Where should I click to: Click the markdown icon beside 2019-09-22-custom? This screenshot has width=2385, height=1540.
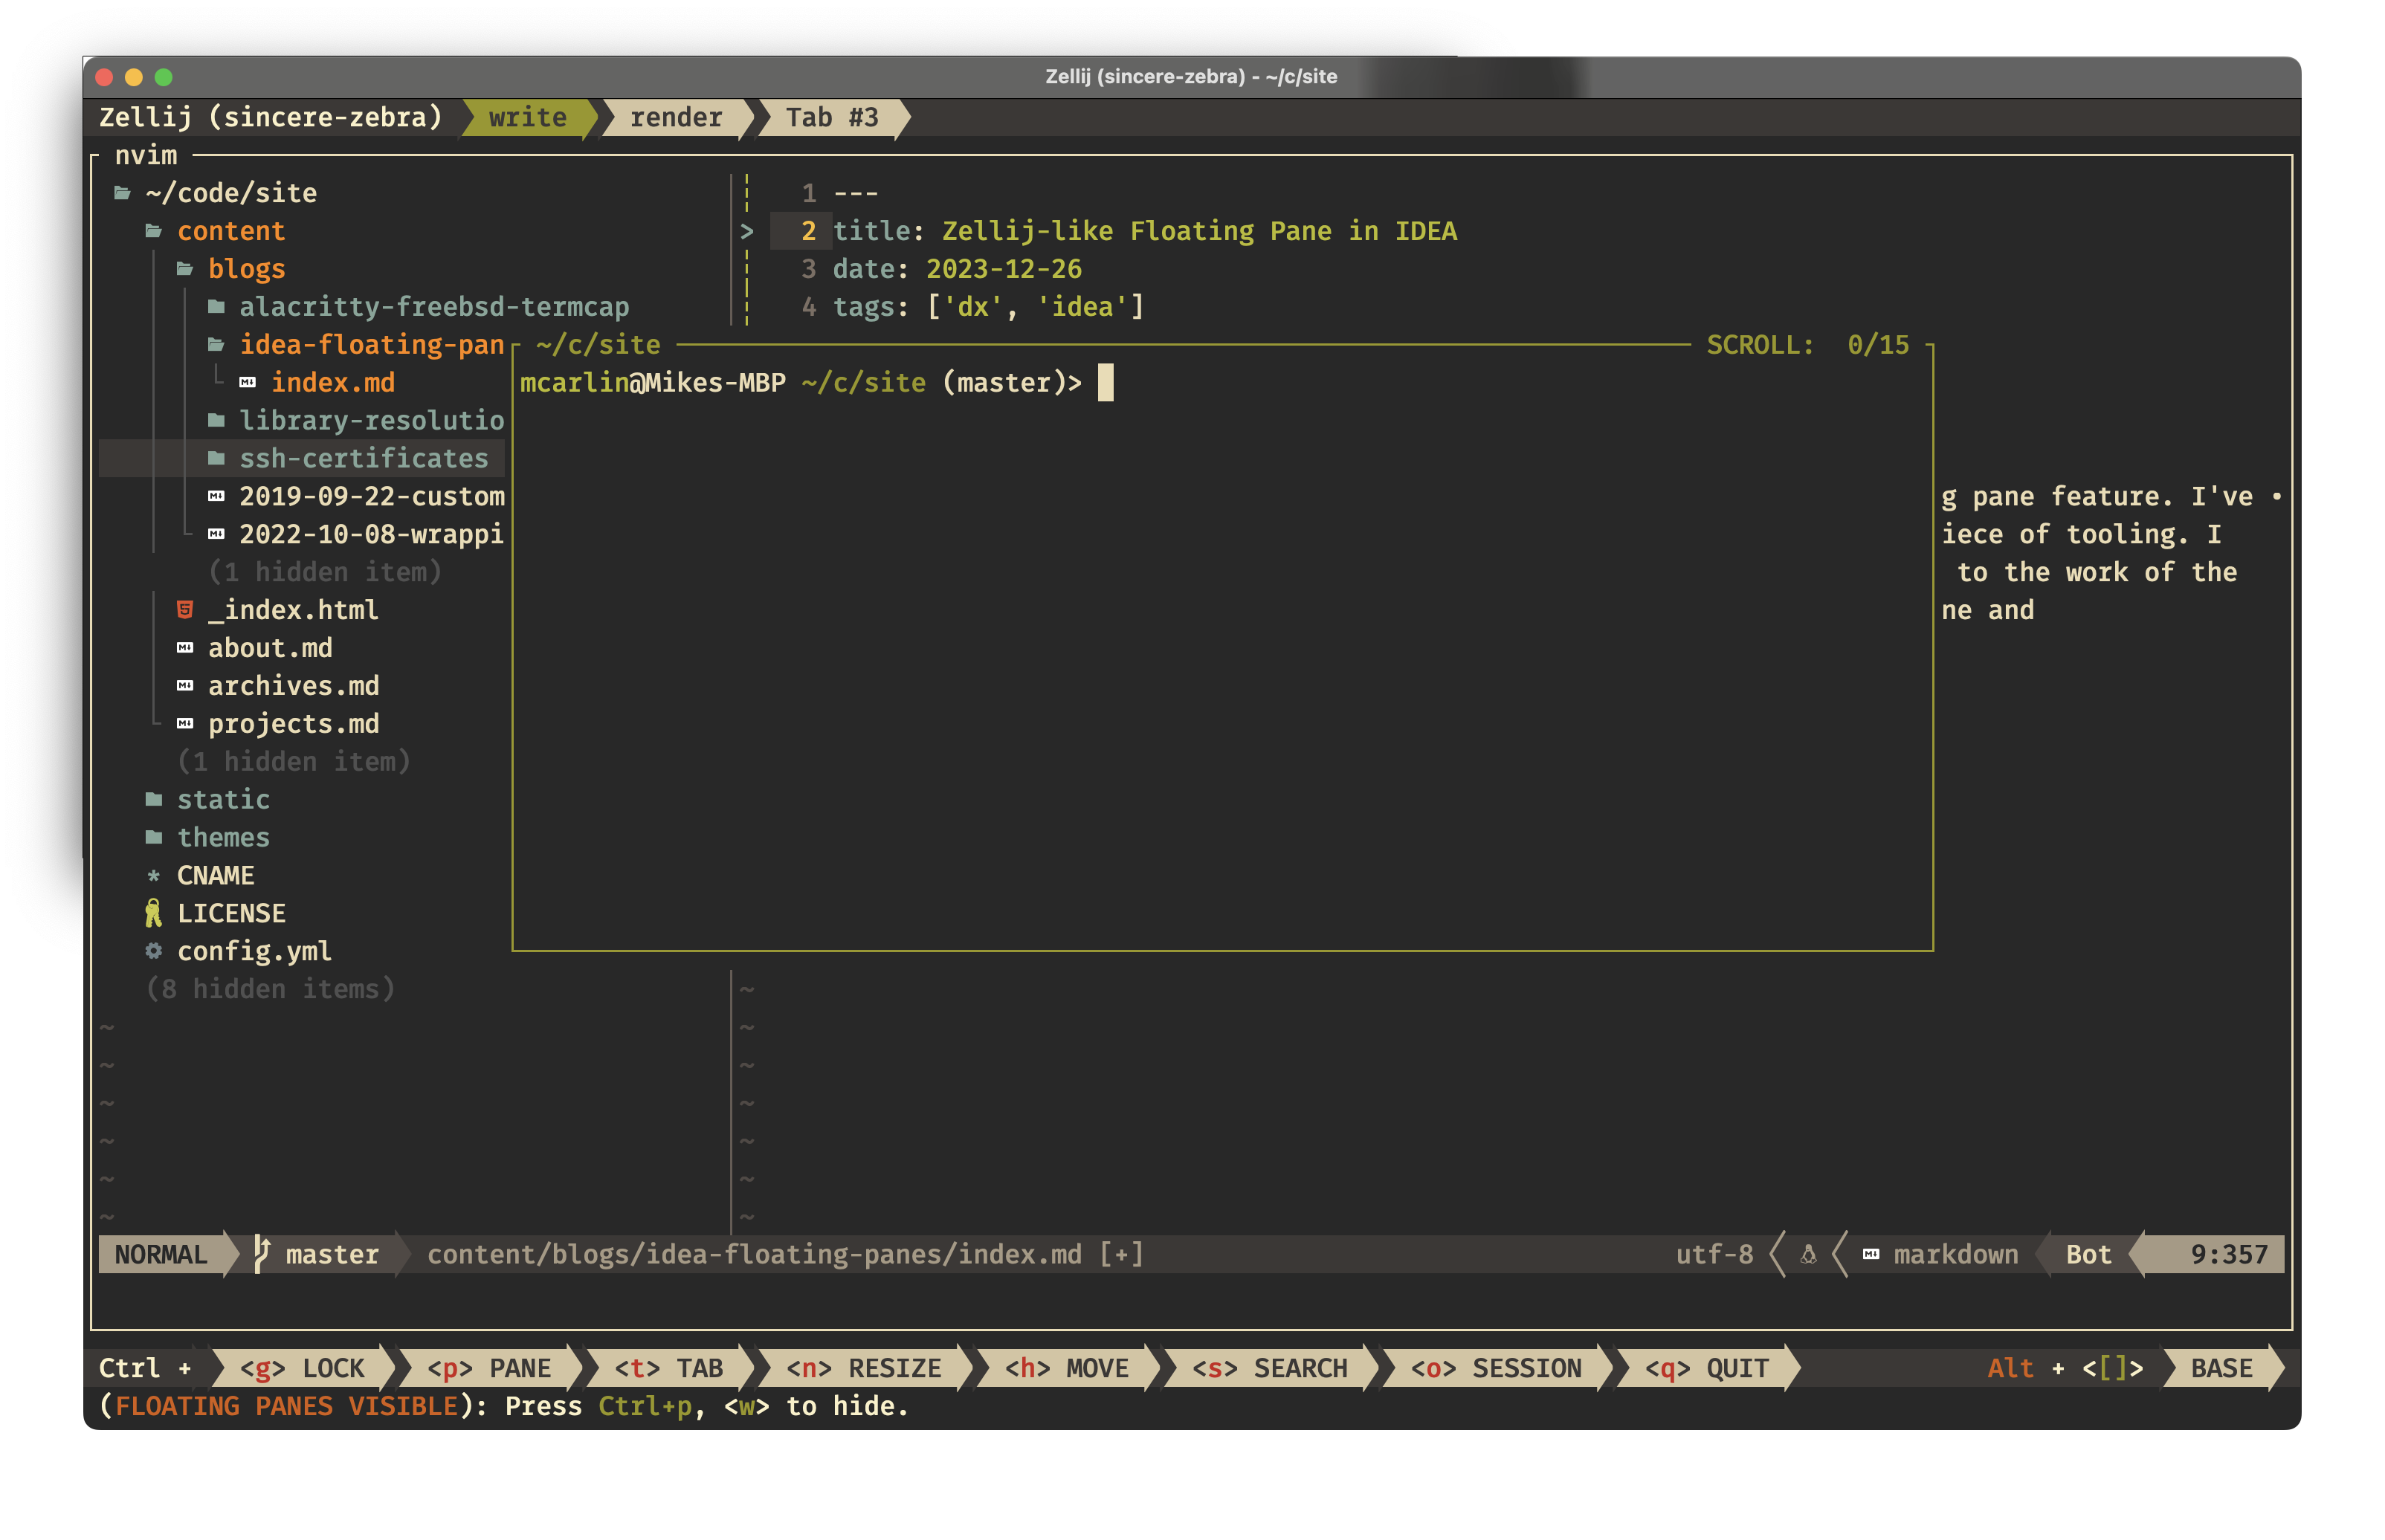[x=216, y=497]
